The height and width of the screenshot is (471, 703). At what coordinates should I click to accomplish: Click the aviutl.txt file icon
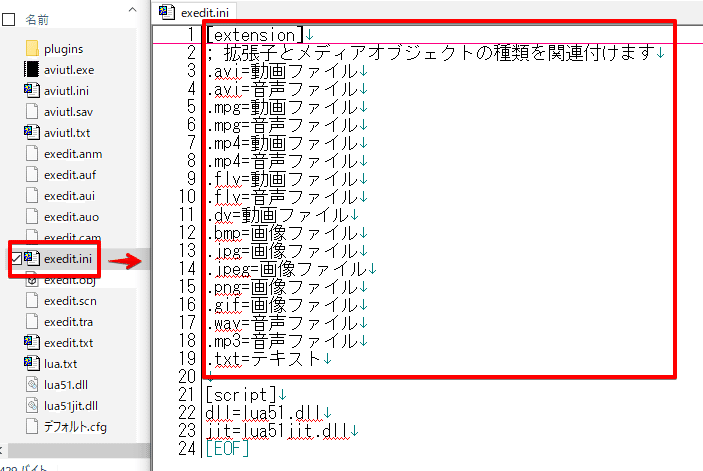(x=31, y=133)
